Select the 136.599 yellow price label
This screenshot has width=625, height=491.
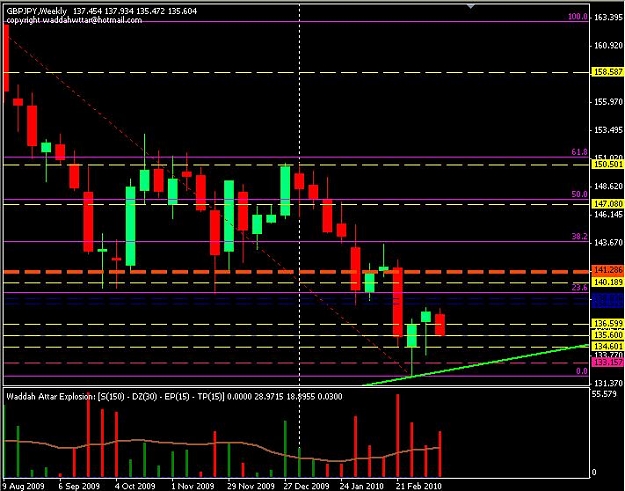608,323
